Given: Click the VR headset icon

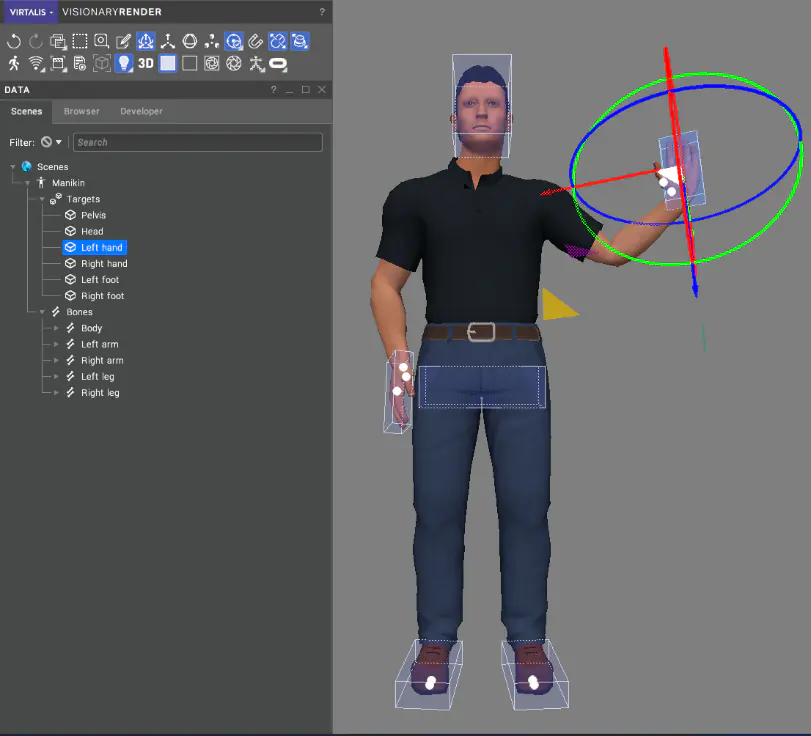Looking at the screenshot, I should pos(278,64).
